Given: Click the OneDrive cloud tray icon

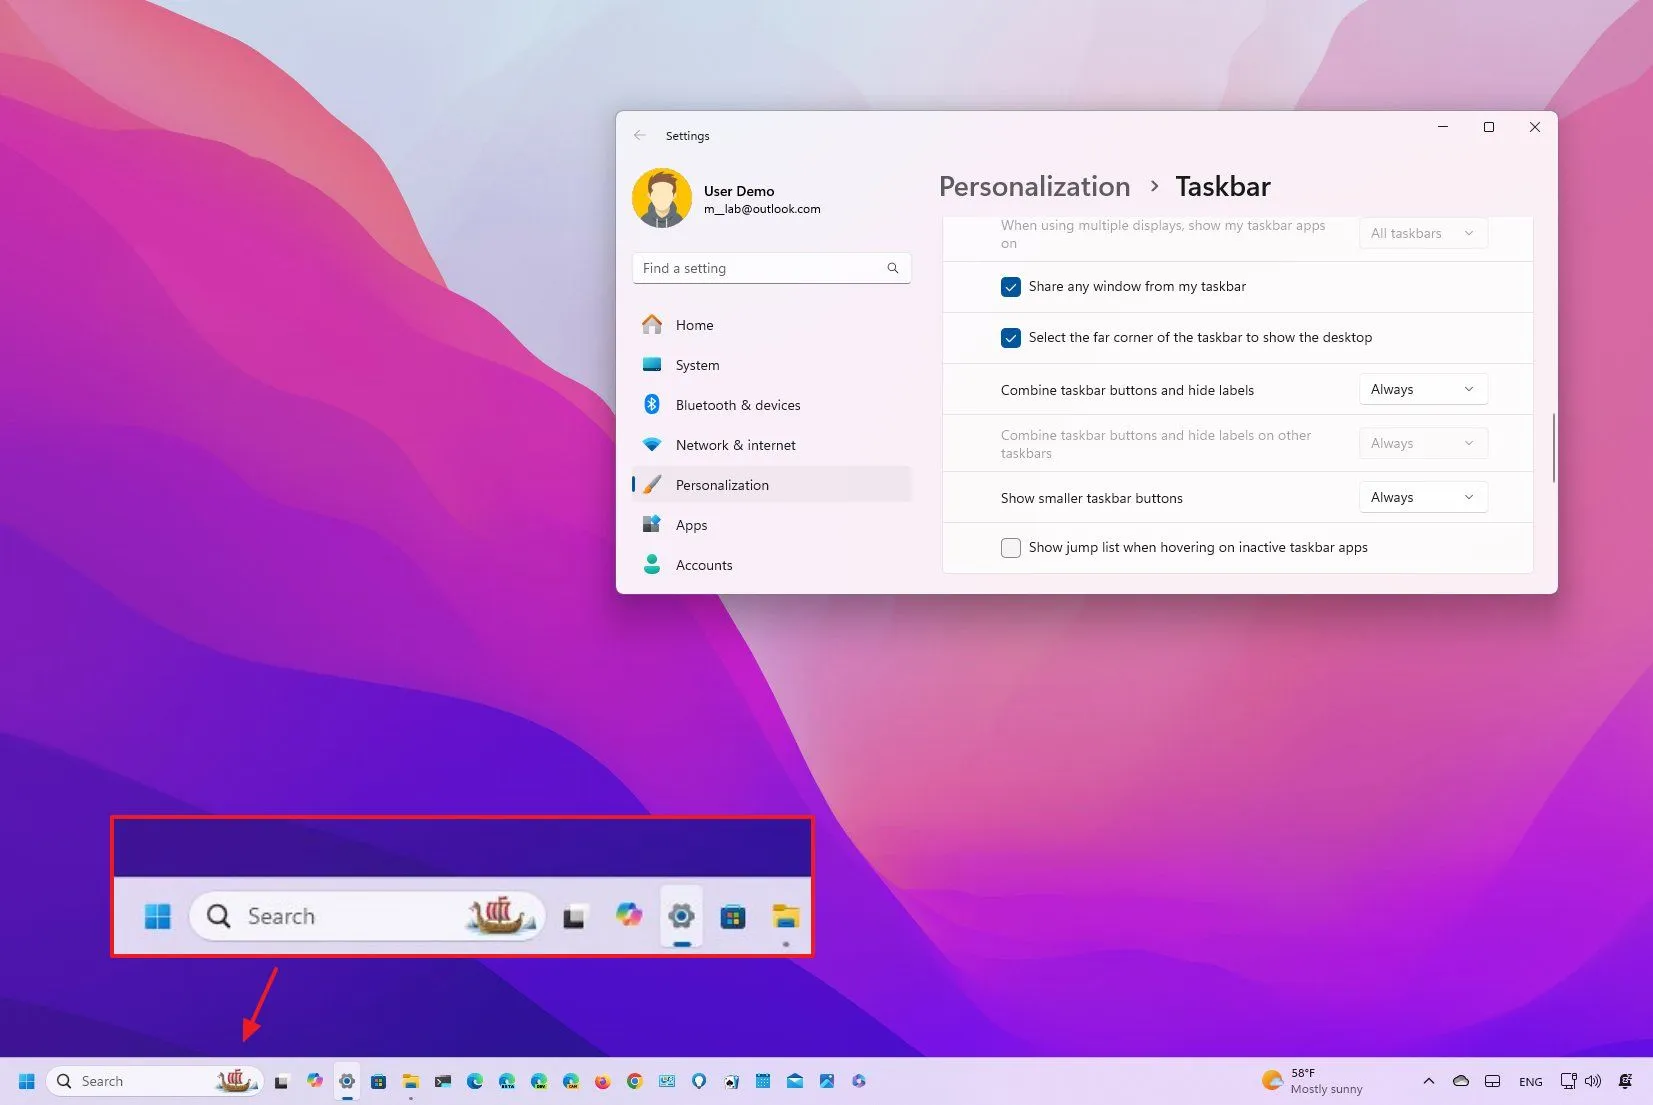Looking at the screenshot, I should 1461,1081.
